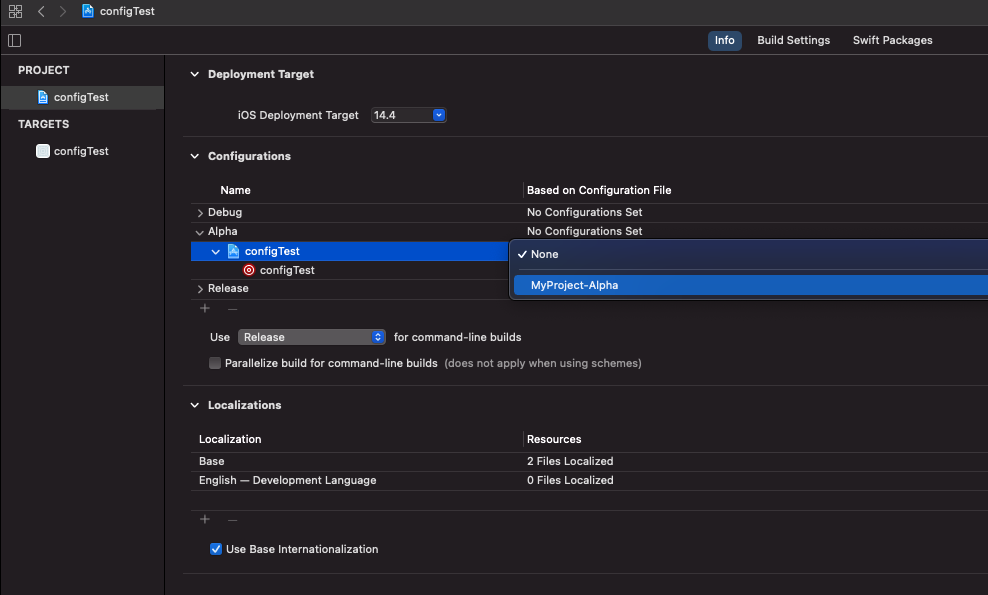The height and width of the screenshot is (595, 988).
Task: Remove configuration with minus button
Action: coord(233,309)
